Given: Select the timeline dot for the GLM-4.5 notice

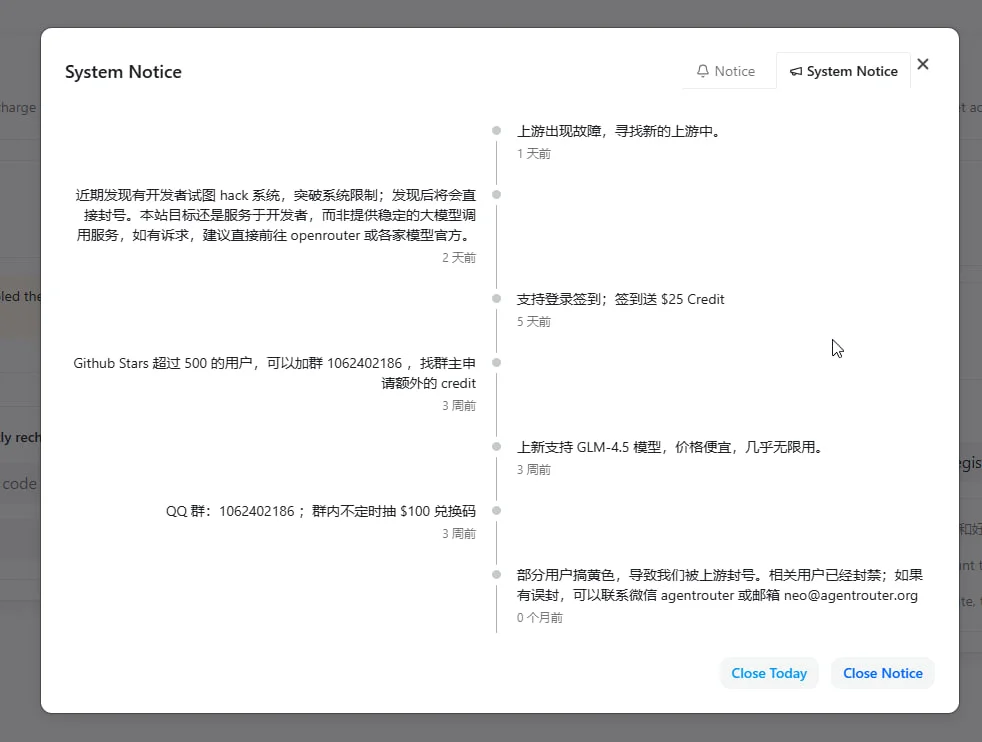Looking at the screenshot, I should (496, 446).
